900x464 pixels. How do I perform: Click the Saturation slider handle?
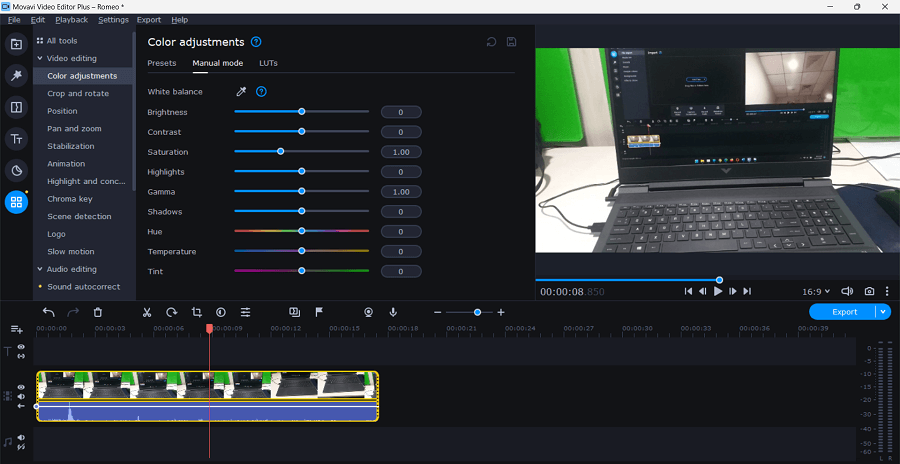280,152
